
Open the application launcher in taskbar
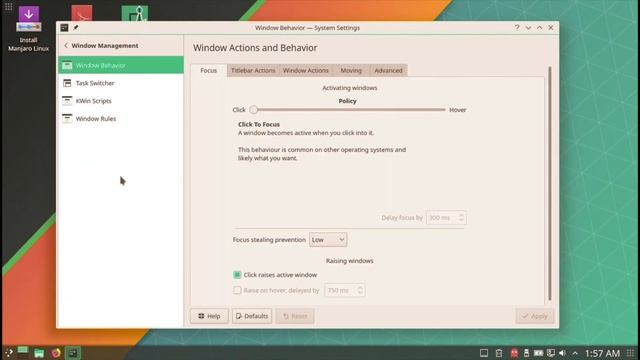pos(8,353)
